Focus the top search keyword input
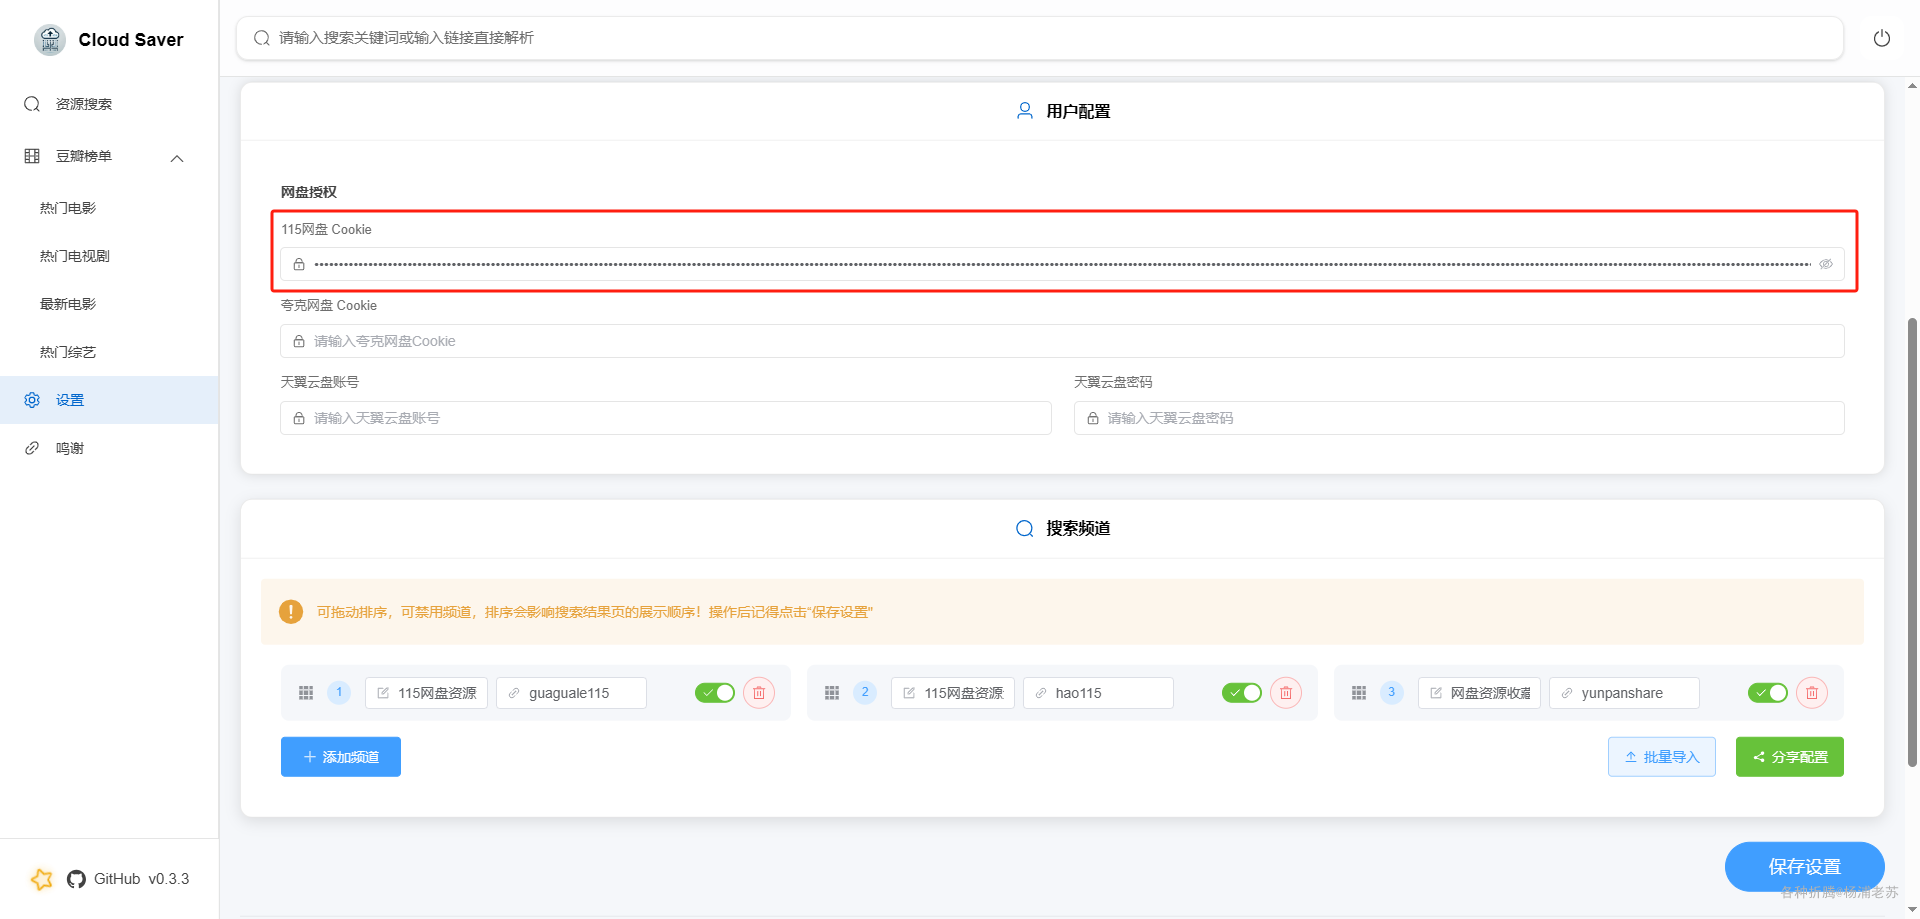 tap(1040, 38)
